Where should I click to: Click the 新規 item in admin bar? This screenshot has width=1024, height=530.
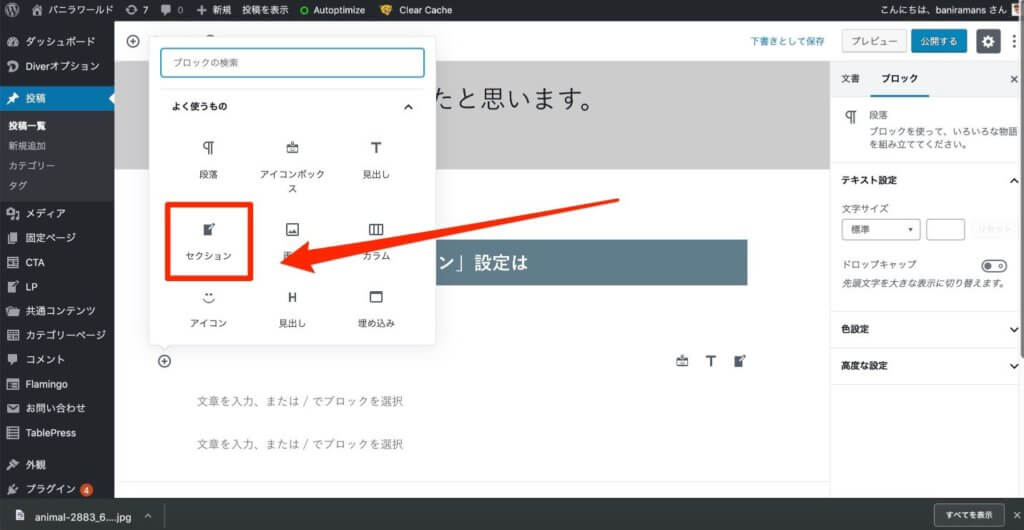click(214, 10)
